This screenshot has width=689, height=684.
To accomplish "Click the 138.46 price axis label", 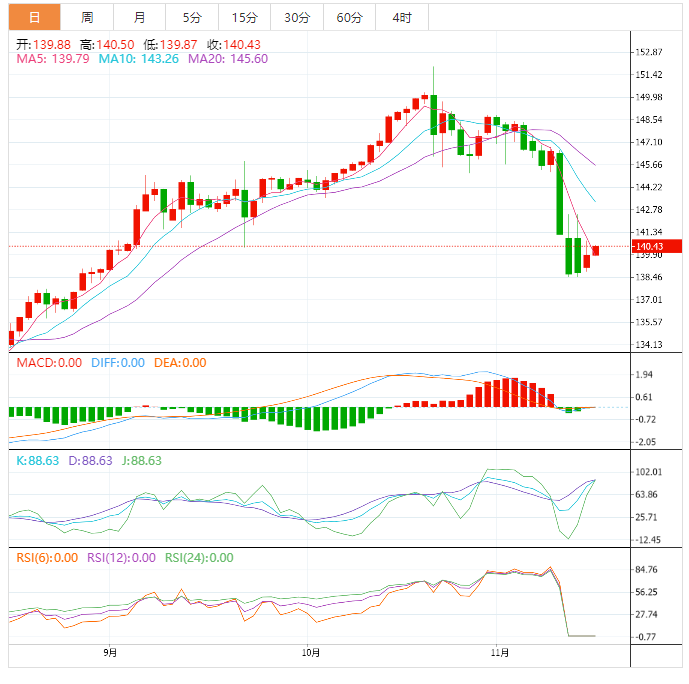I will 649,277.
